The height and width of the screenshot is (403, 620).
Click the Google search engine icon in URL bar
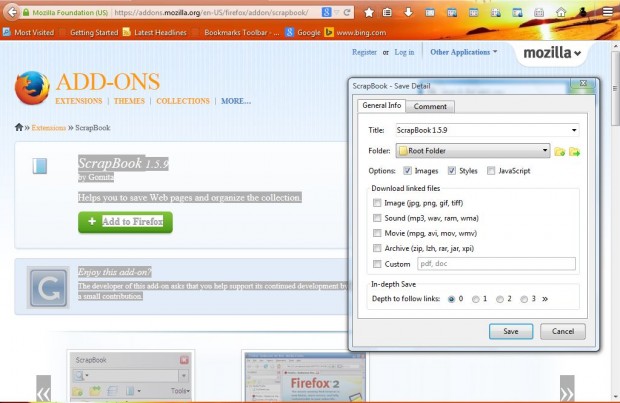coord(326,12)
